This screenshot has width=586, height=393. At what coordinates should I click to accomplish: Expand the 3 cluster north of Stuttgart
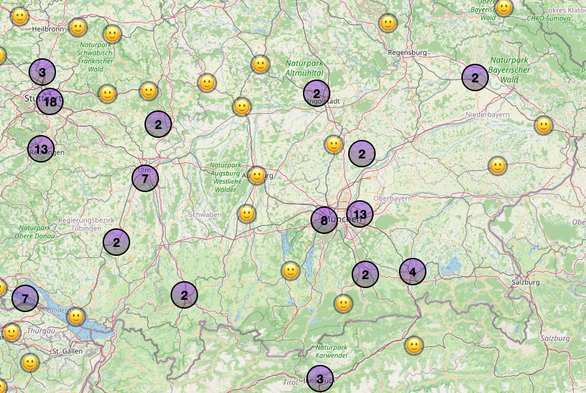(42, 72)
